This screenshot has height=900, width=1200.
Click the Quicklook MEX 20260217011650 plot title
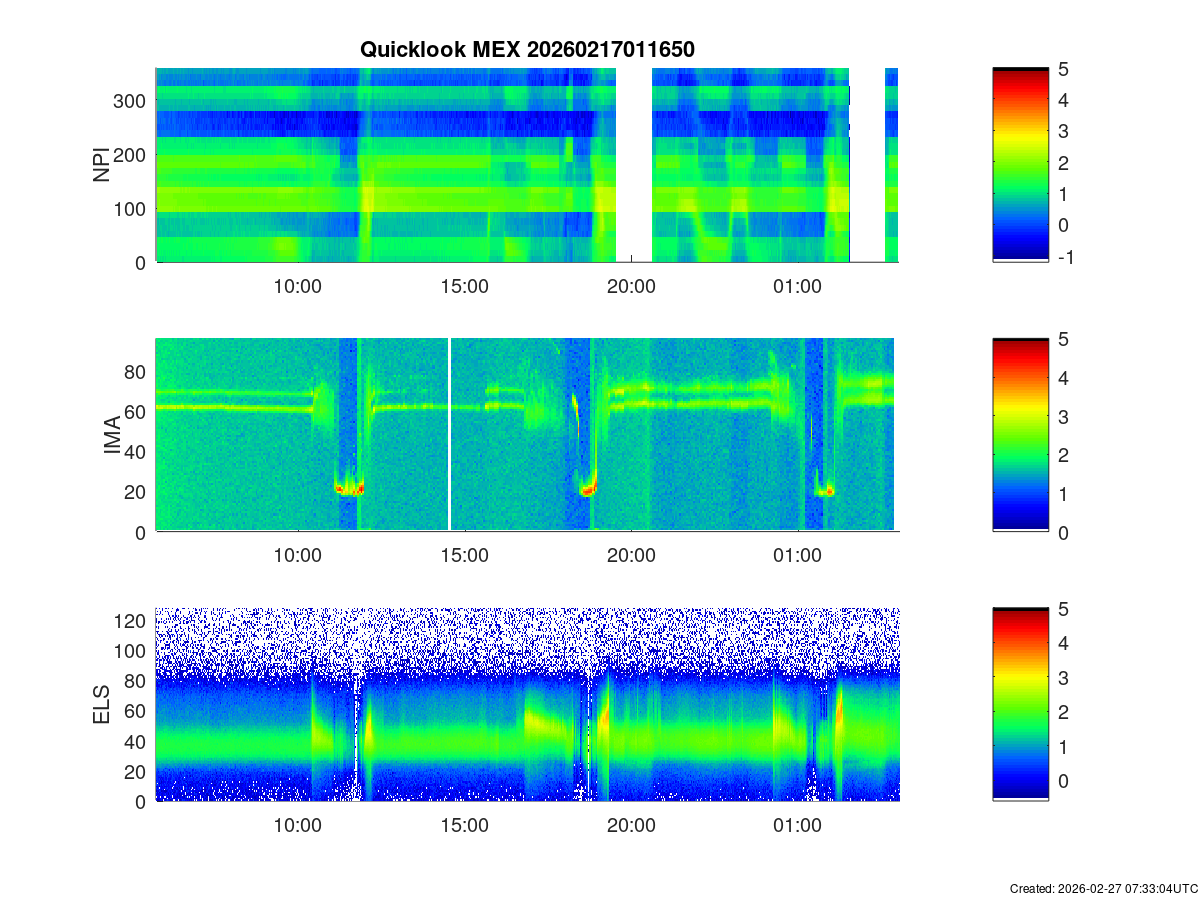(x=527, y=49)
